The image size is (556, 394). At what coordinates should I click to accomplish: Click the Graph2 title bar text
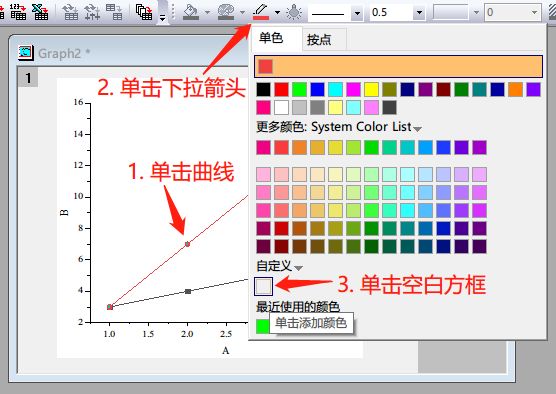[64, 54]
